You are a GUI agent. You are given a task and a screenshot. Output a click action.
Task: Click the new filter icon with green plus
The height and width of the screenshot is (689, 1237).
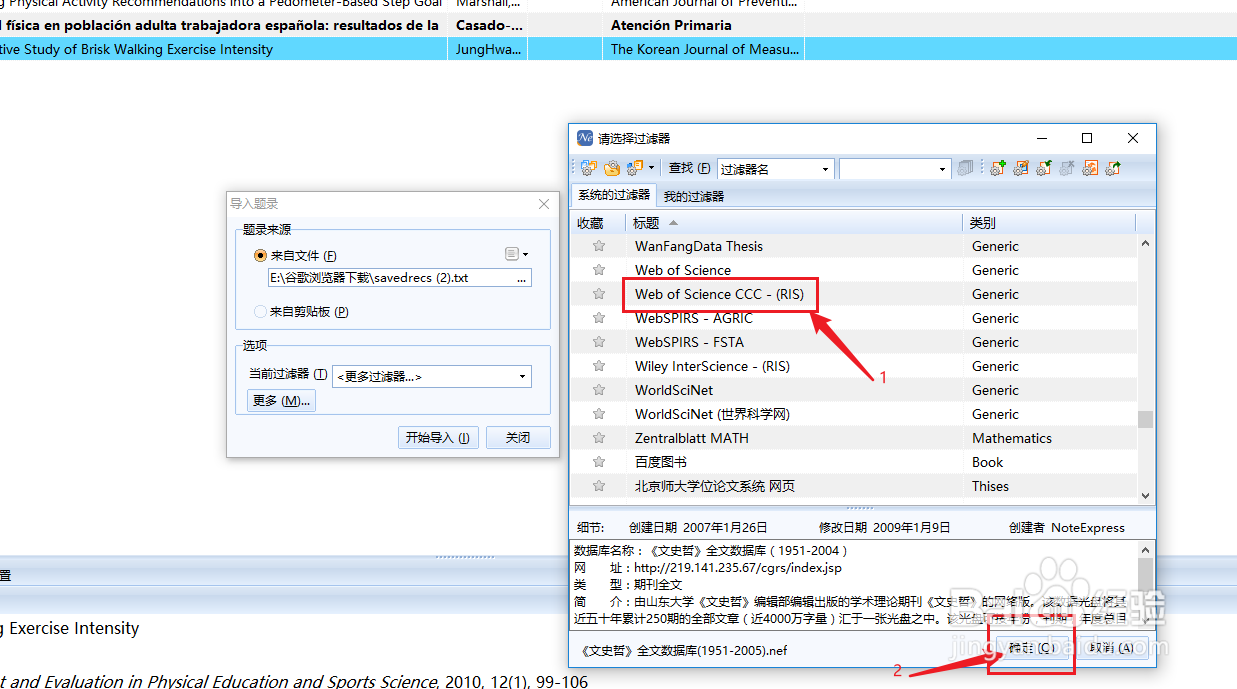point(997,169)
